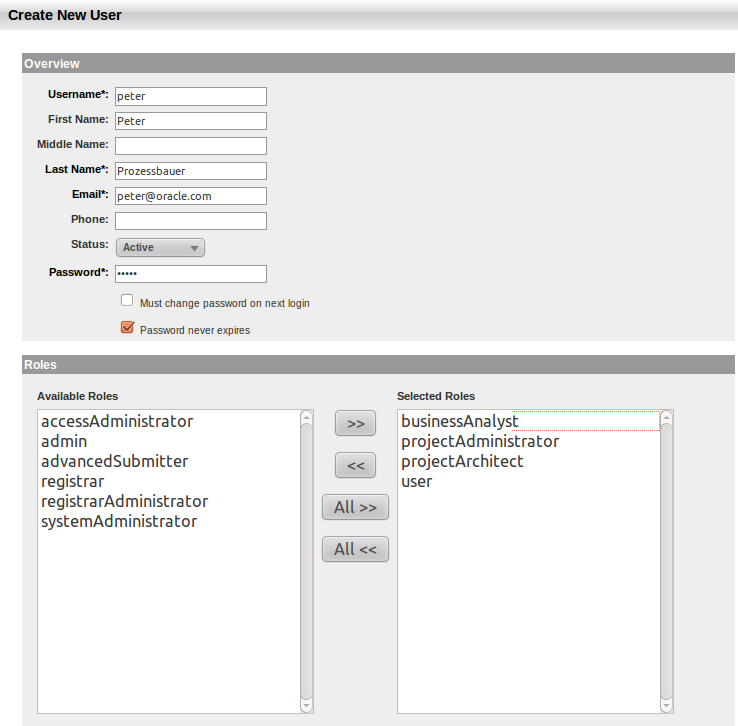This screenshot has height=726, width=738.
Task: Select accessAdministrator in Available Roles
Action: coord(169,421)
